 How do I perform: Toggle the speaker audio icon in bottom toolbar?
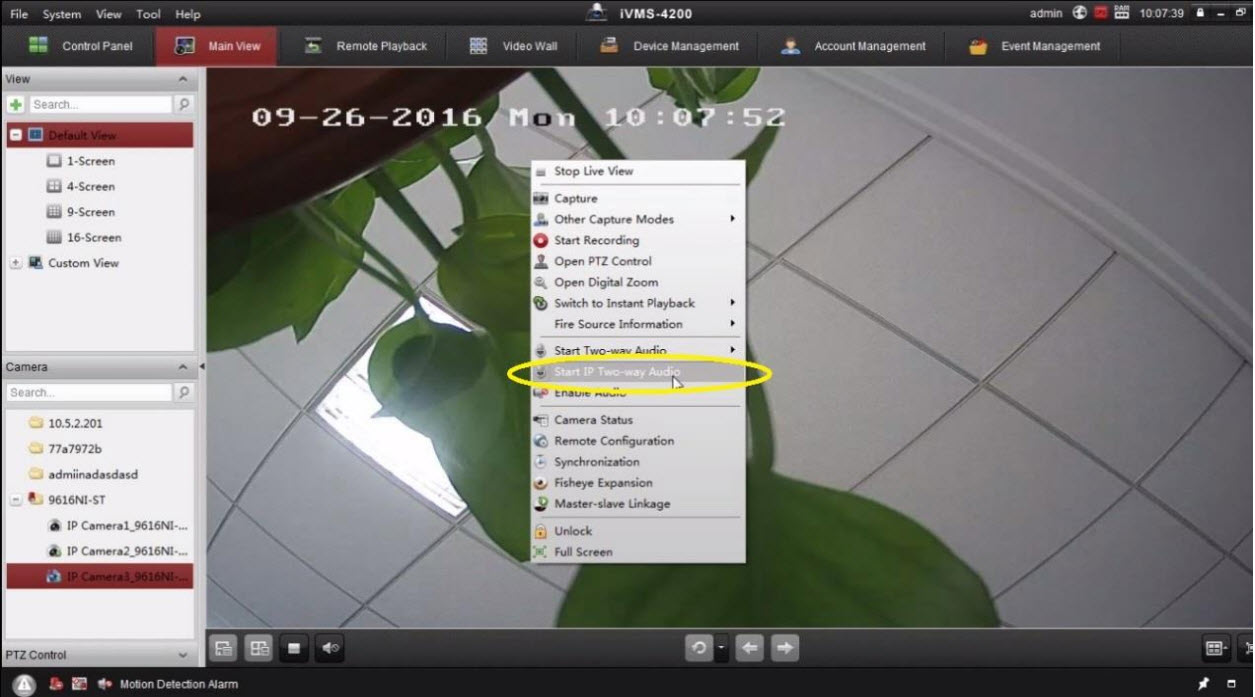329,648
